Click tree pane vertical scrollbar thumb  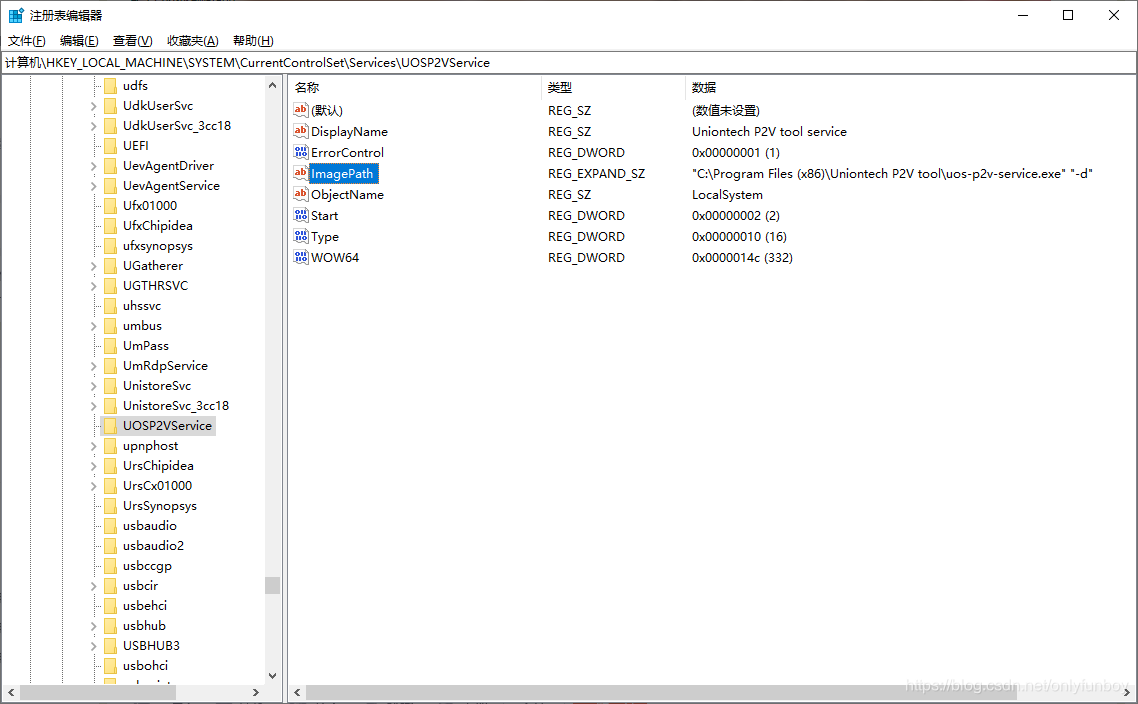click(273, 585)
